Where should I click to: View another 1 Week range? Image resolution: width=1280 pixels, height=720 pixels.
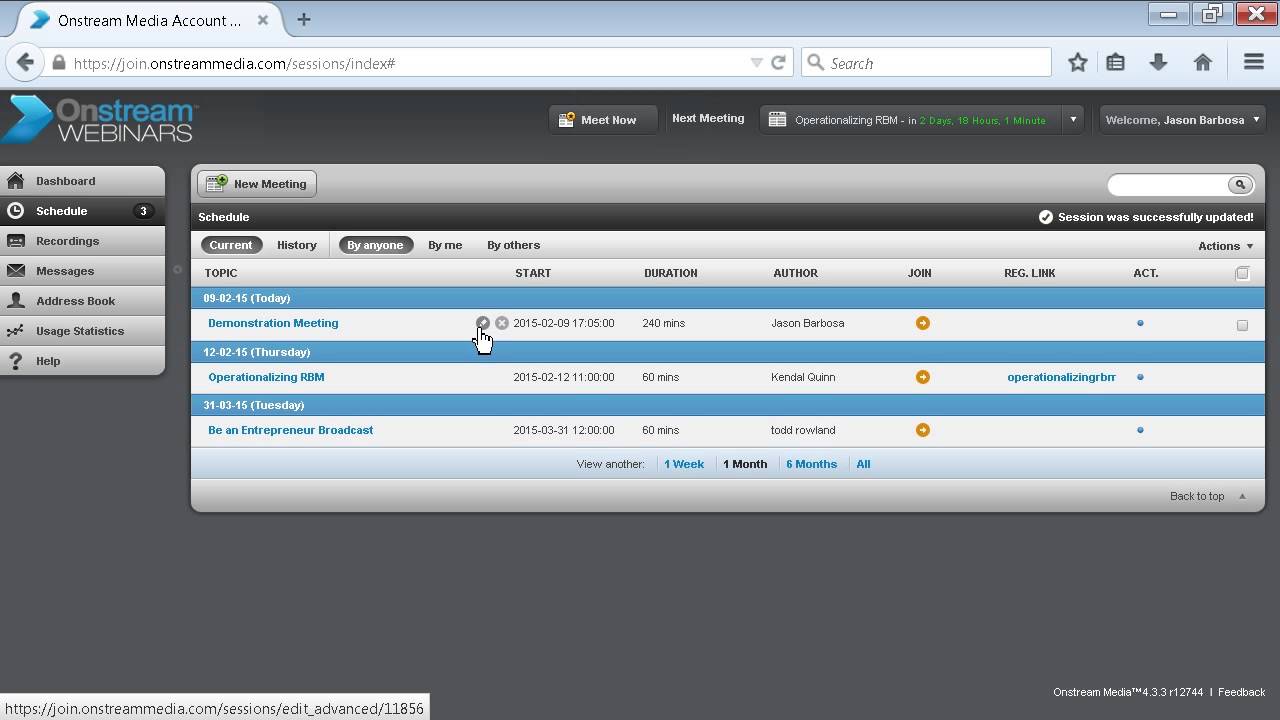coord(684,464)
